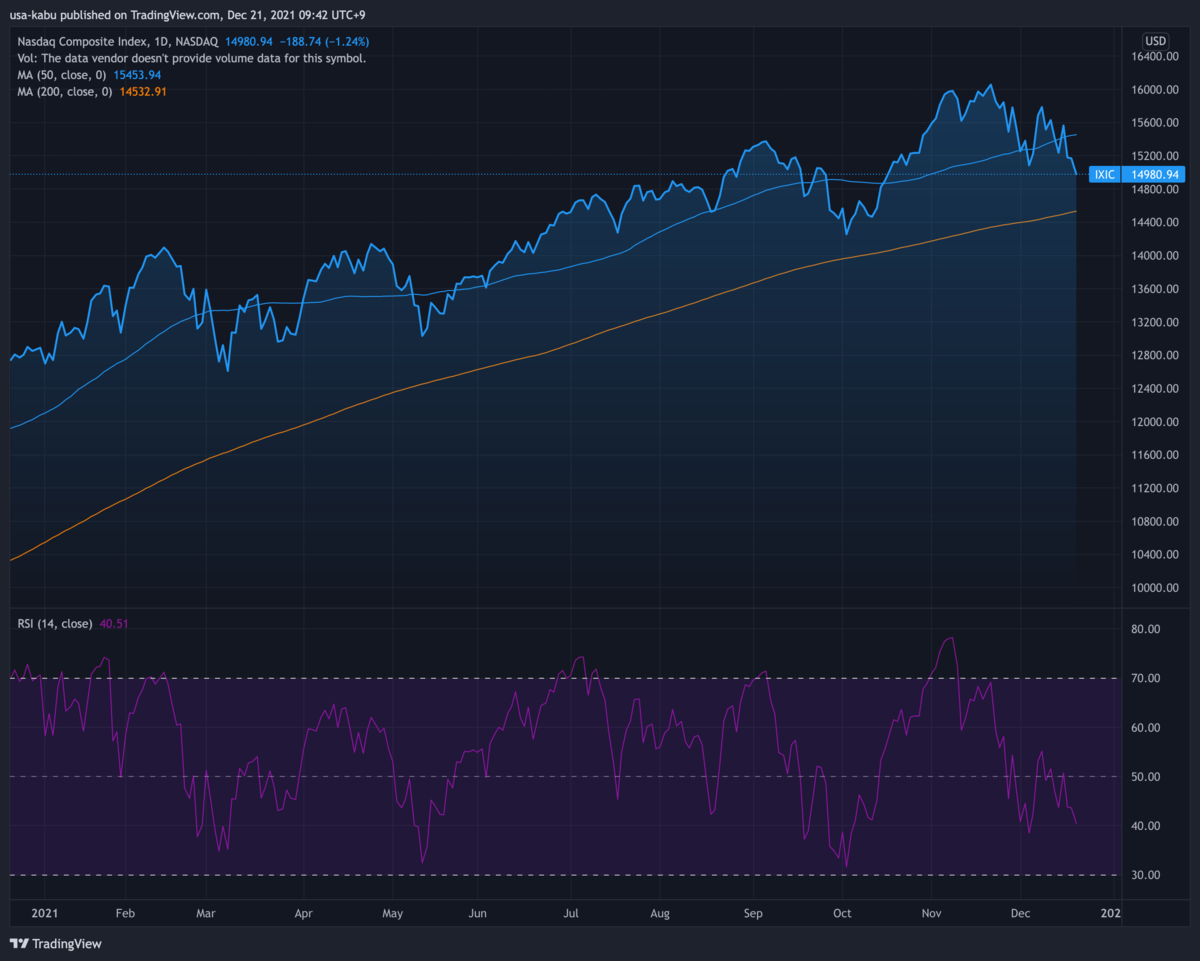
Task: Click the Aug time axis label
Action: pos(660,913)
